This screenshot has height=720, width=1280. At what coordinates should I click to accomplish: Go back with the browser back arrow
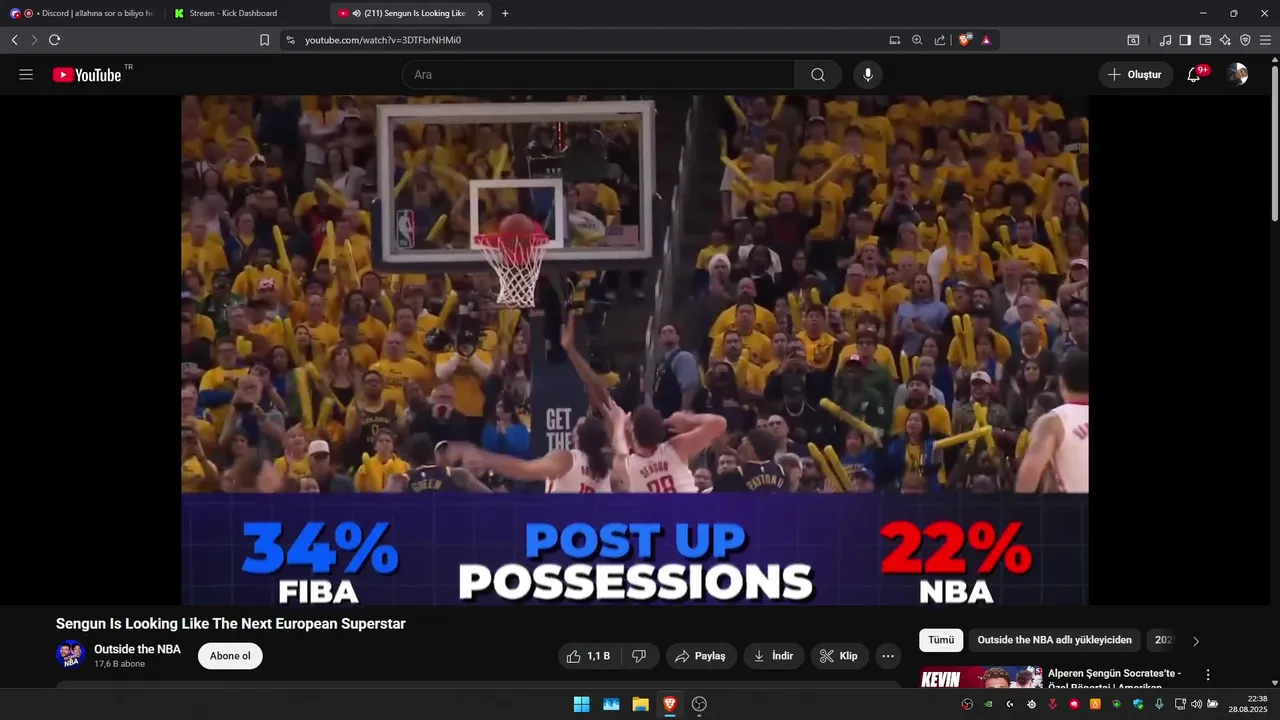pos(14,40)
